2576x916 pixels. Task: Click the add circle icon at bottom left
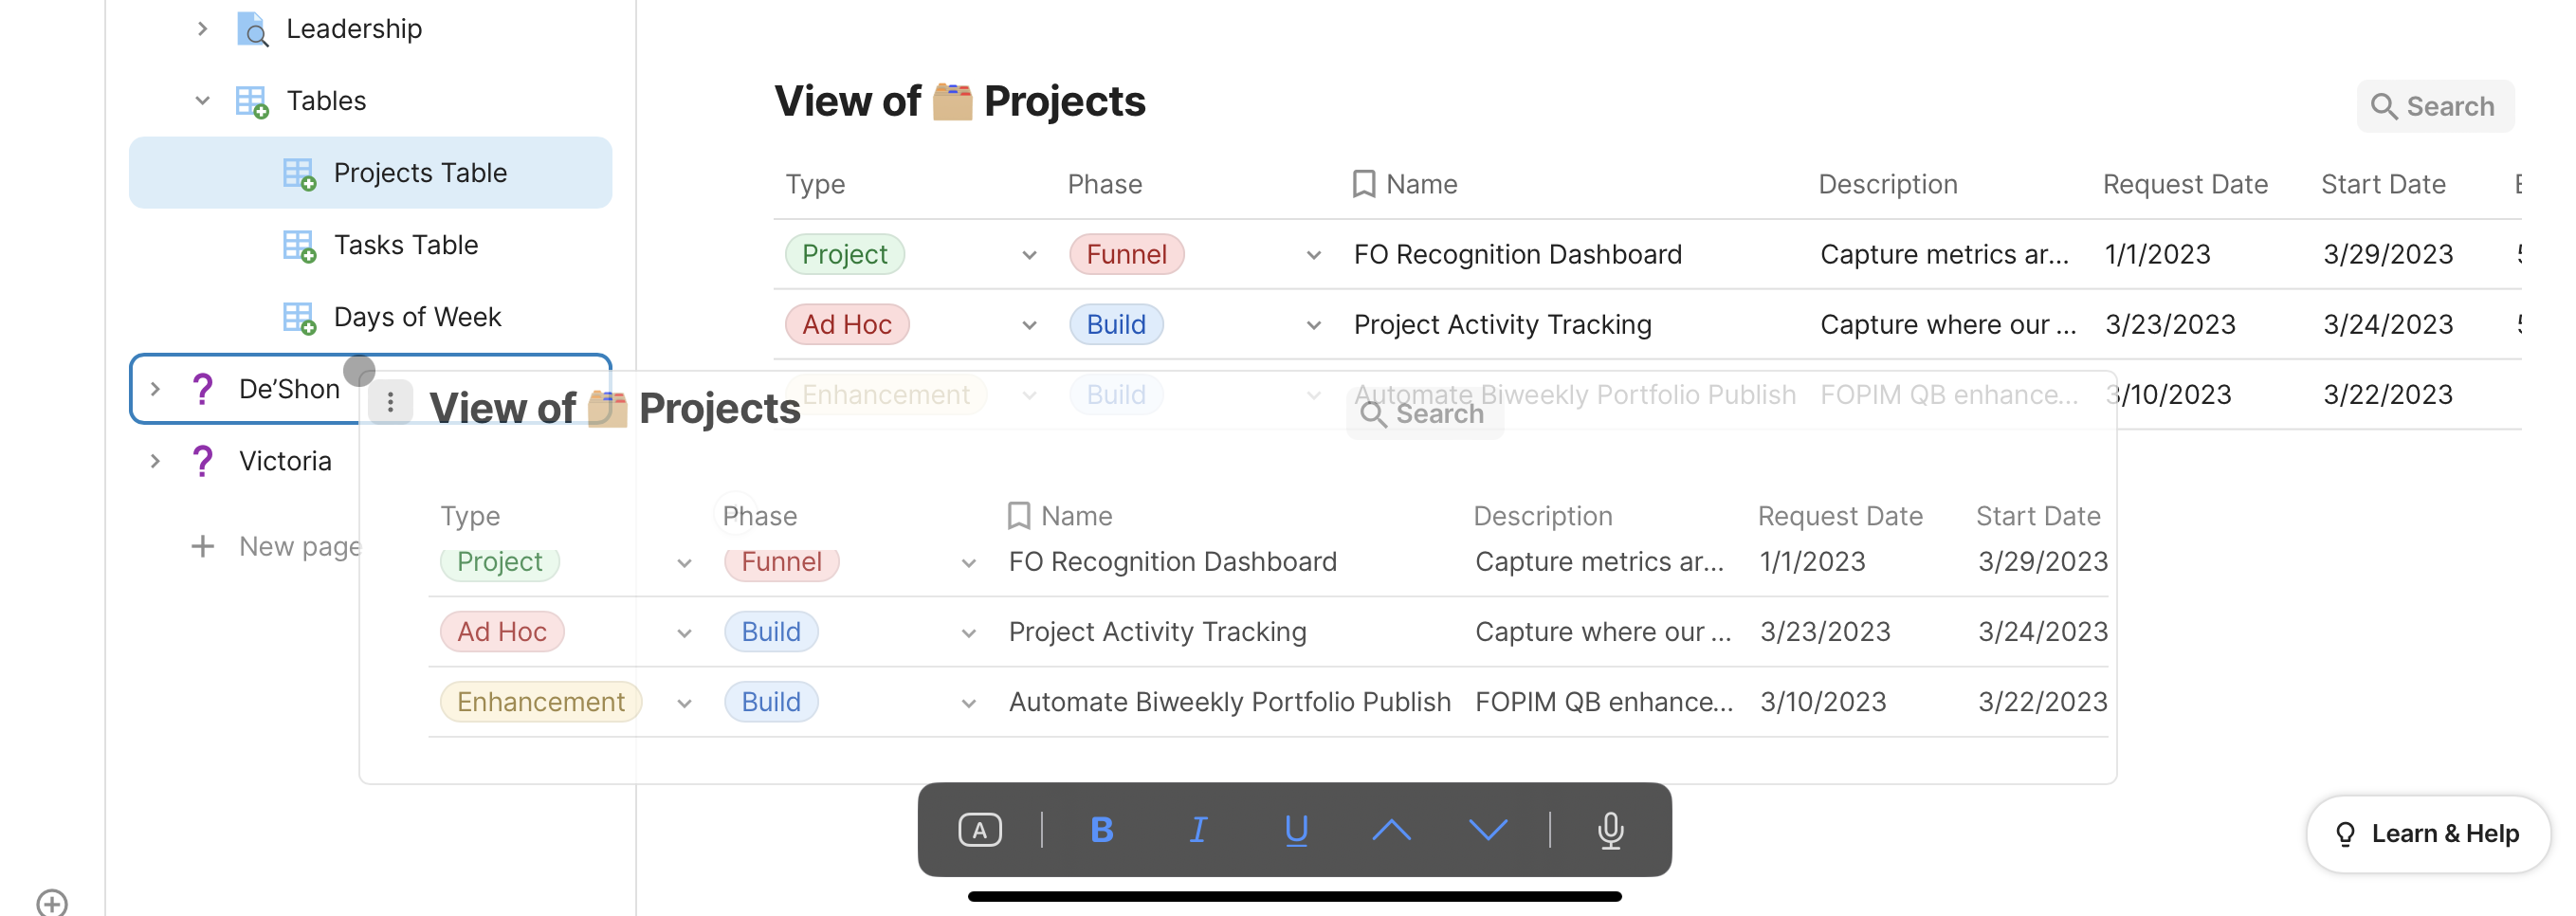(x=52, y=902)
